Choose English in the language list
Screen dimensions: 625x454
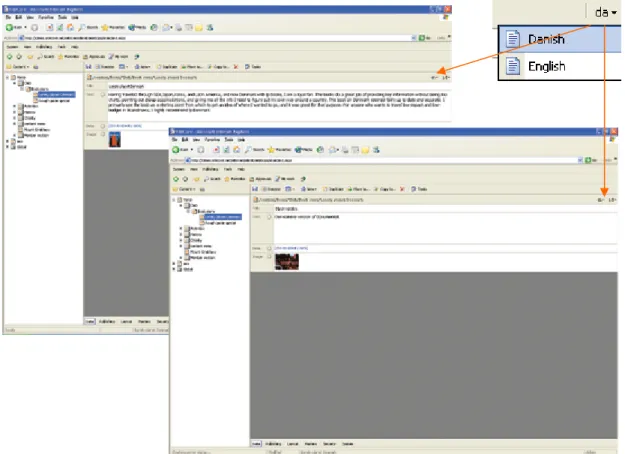coord(560,66)
